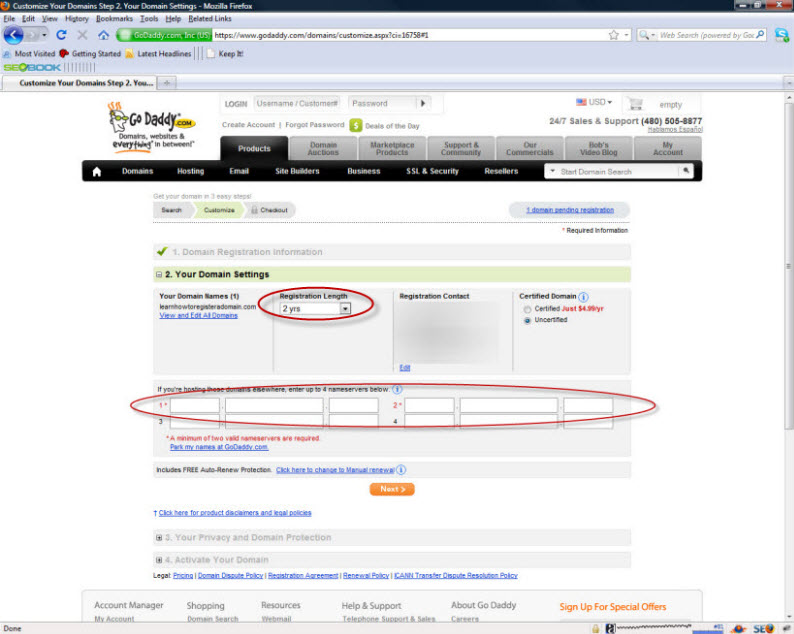Show info for Certified Domain
The image size is (794, 634).
pyautogui.click(x=583, y=297)
